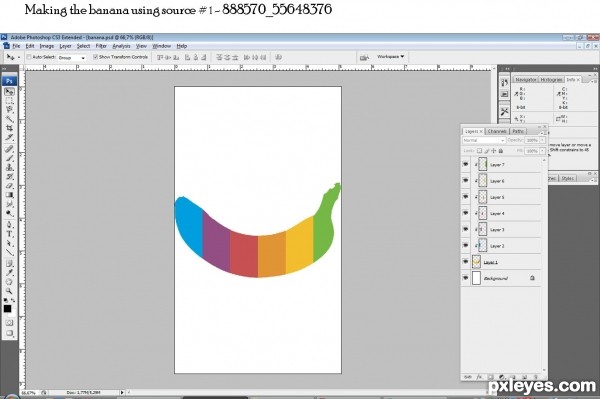This screenshot has height=399, width=600.
Task: Select the Path Selection tool
Action: pos(9,243)
